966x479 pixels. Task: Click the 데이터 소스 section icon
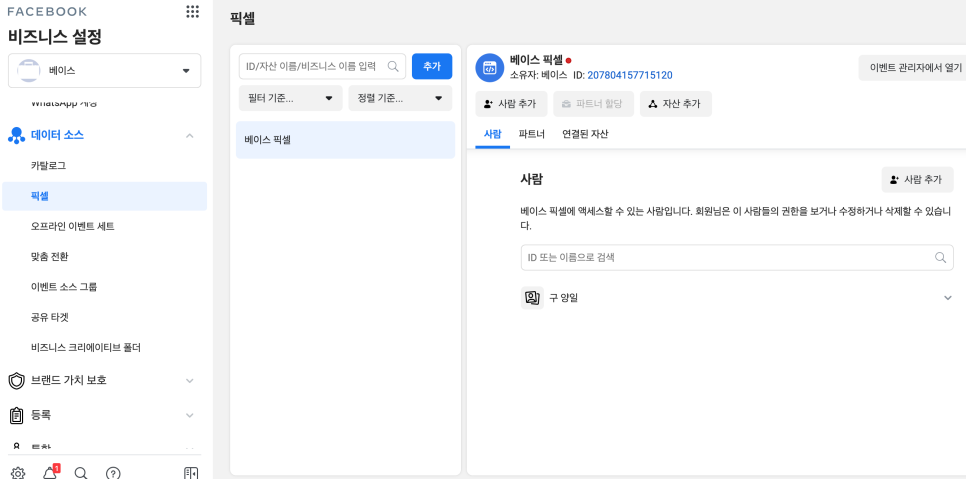(x=17, y=135)
